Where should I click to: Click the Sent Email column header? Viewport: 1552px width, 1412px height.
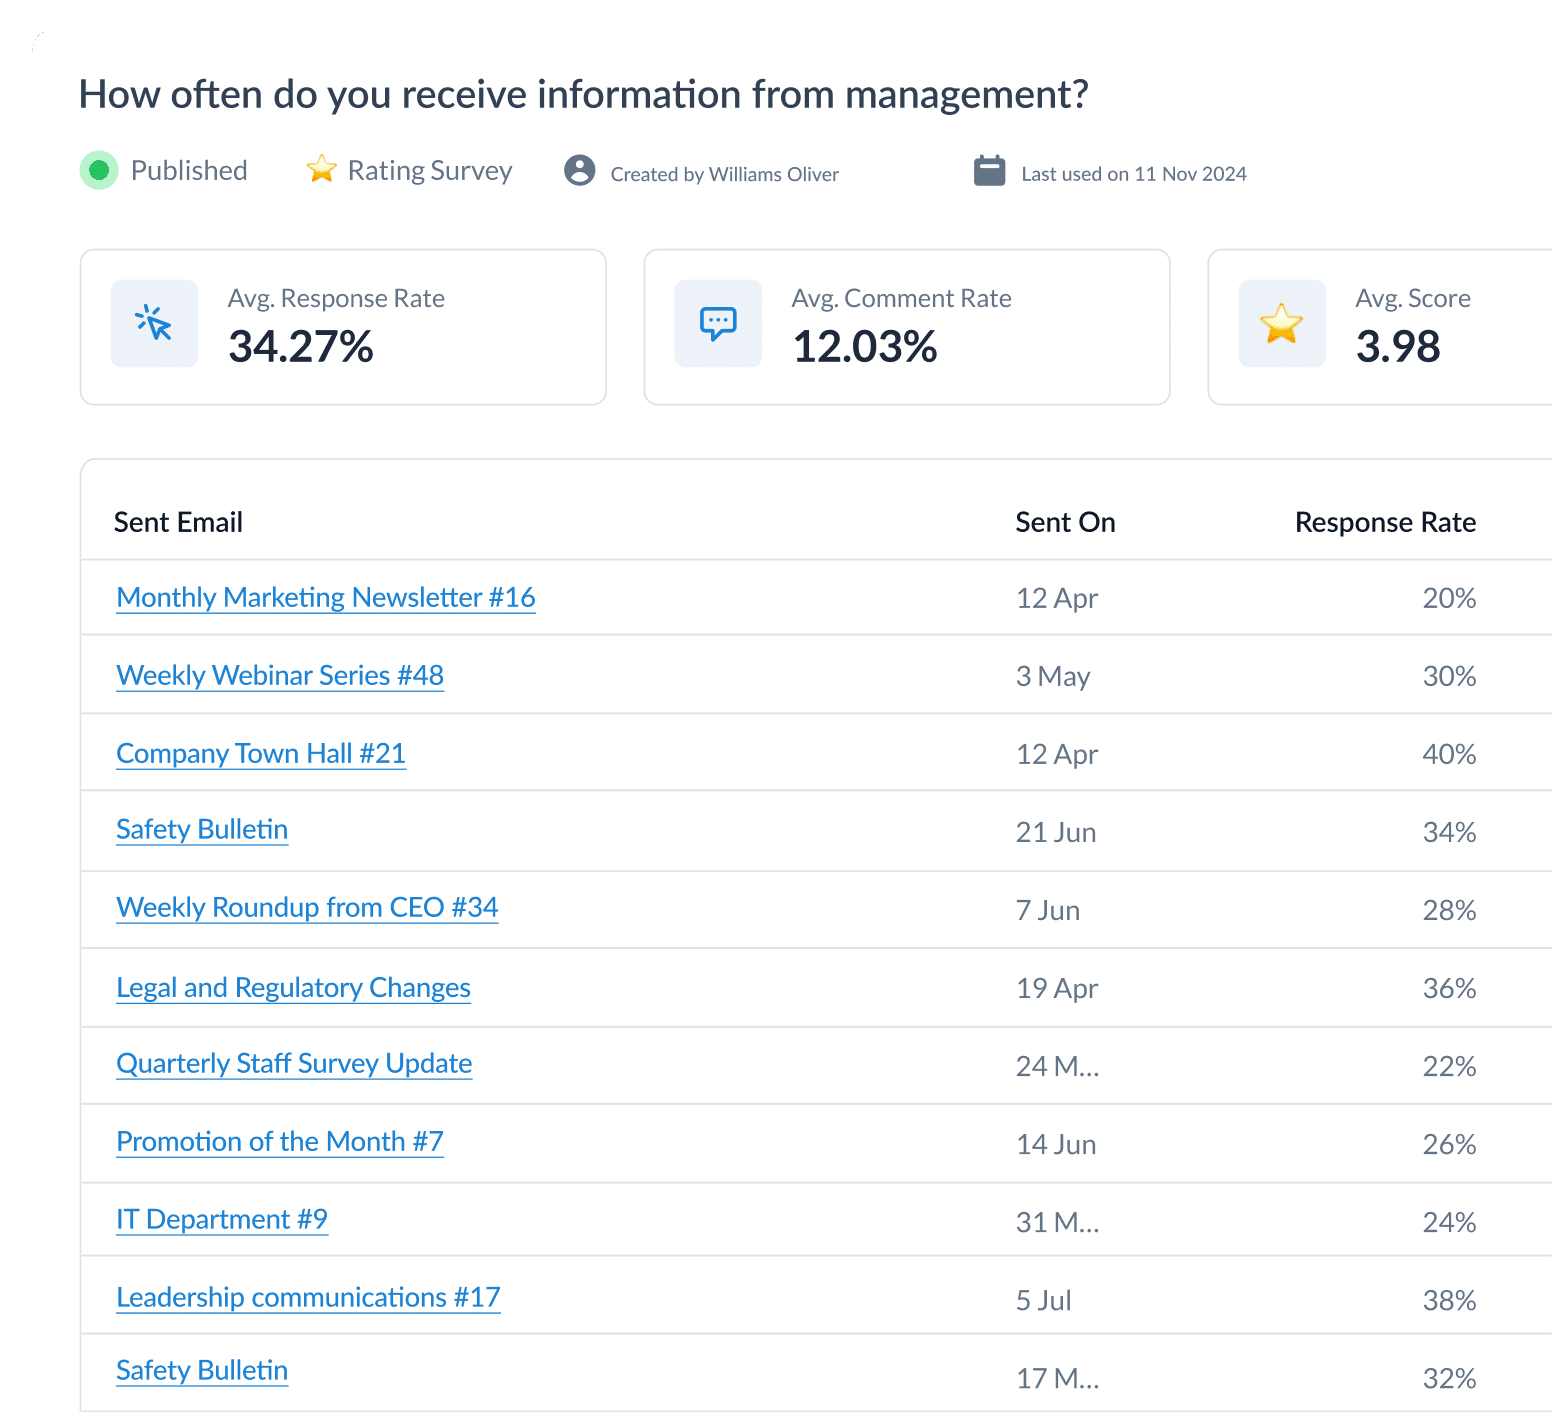(x=178, y=522)
